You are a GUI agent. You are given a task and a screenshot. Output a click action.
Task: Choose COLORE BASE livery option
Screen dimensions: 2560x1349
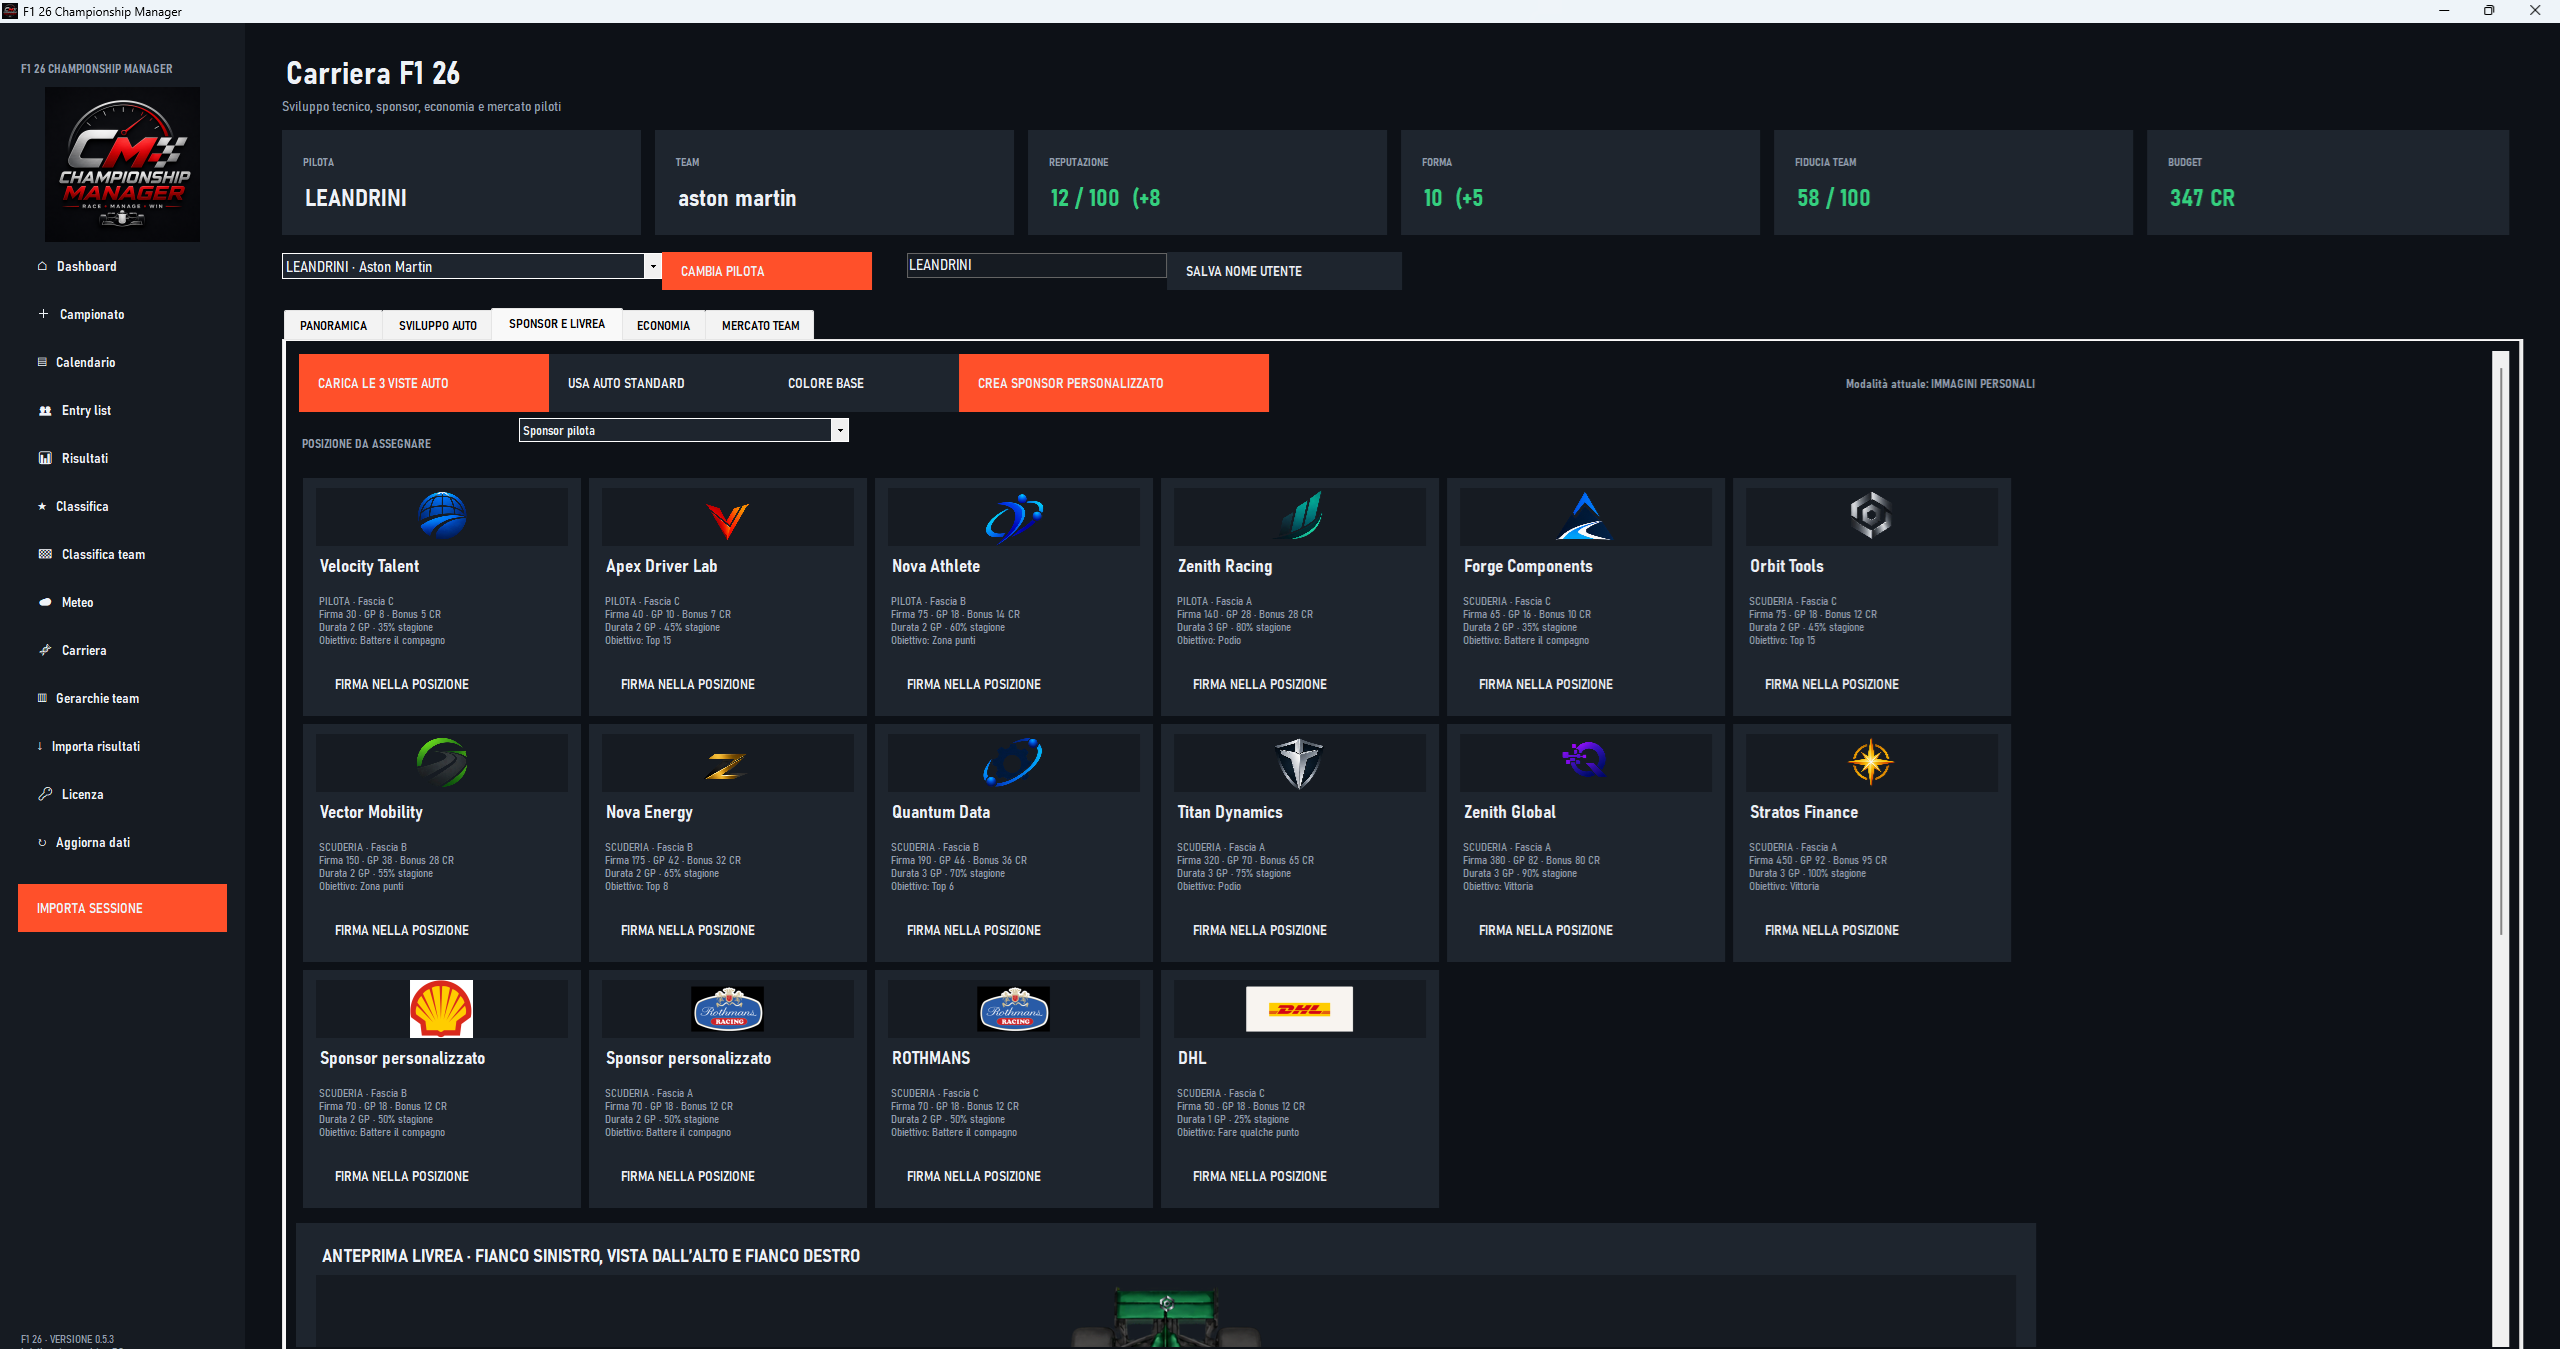click(826, 383)
